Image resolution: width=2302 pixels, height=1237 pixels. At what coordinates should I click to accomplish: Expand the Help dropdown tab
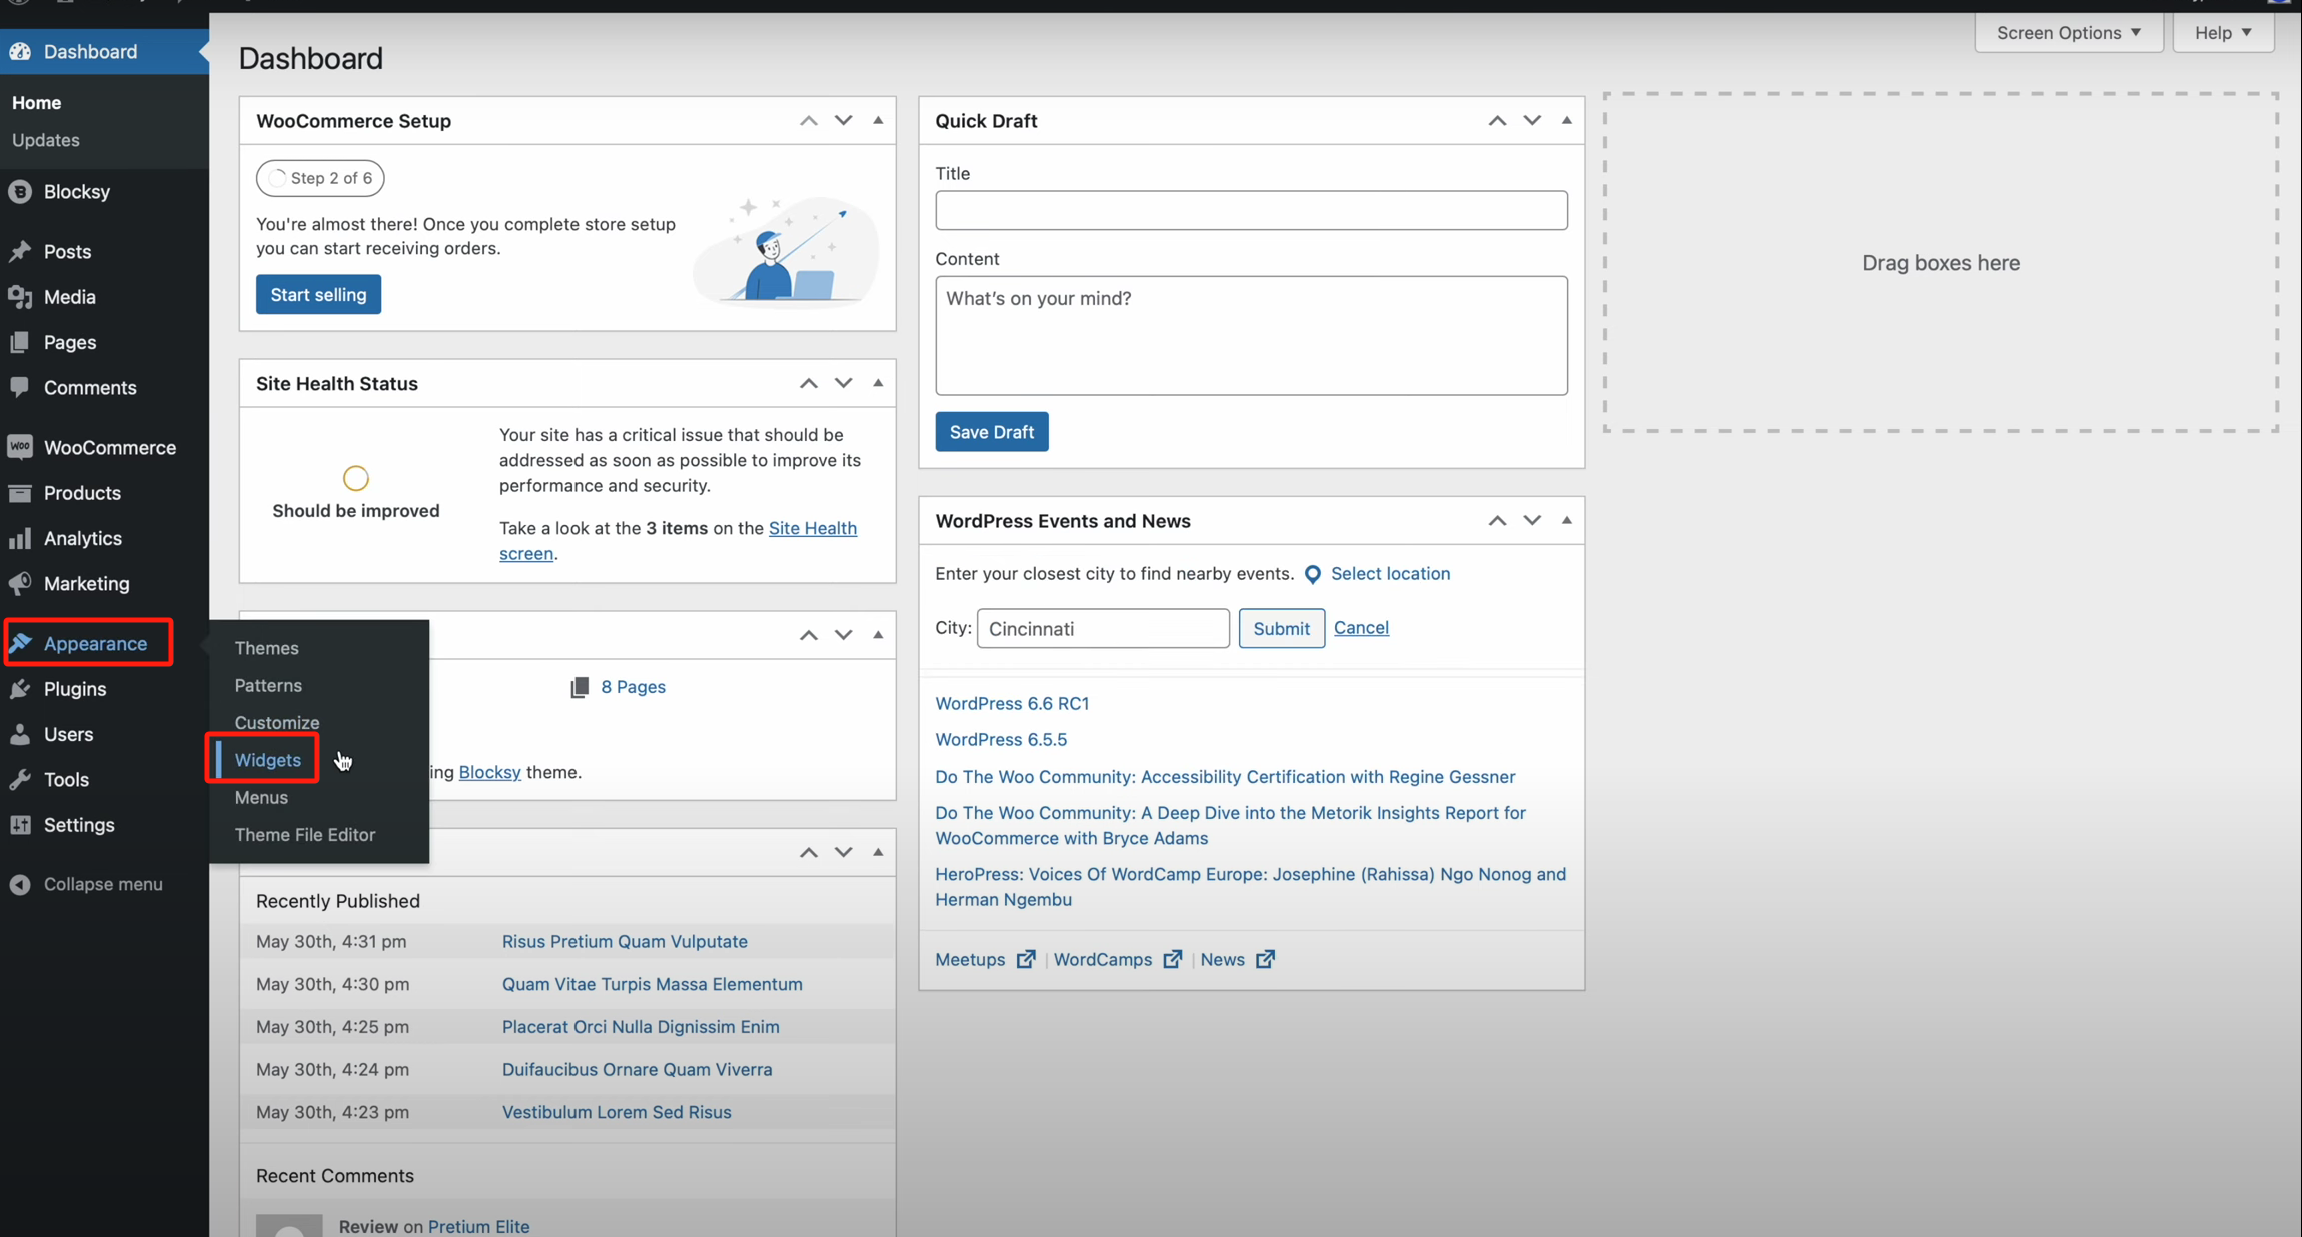point(2222,33)
